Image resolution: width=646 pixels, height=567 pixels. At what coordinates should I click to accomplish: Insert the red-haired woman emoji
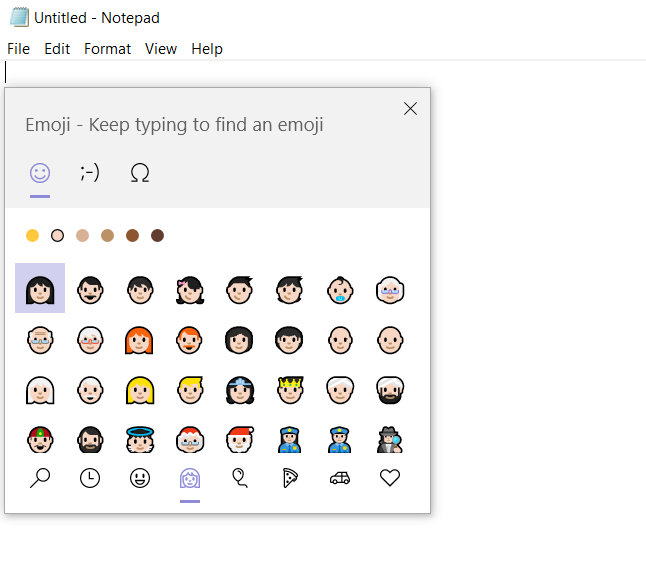pos(139,340)
